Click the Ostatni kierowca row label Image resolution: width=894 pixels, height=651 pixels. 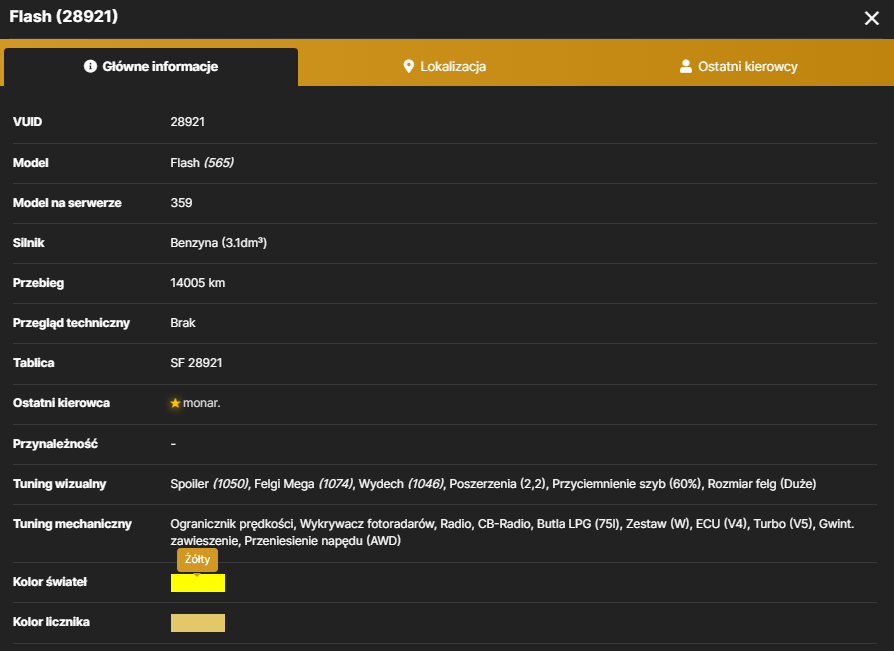point(61,403)
